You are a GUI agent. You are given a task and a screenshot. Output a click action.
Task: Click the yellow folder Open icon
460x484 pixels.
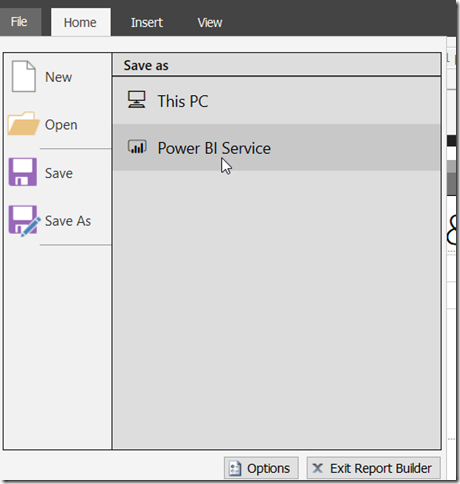23,124
